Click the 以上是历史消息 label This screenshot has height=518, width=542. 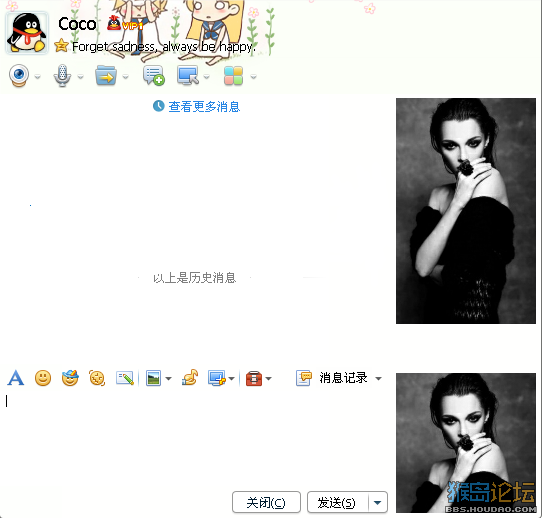(195, 277)
